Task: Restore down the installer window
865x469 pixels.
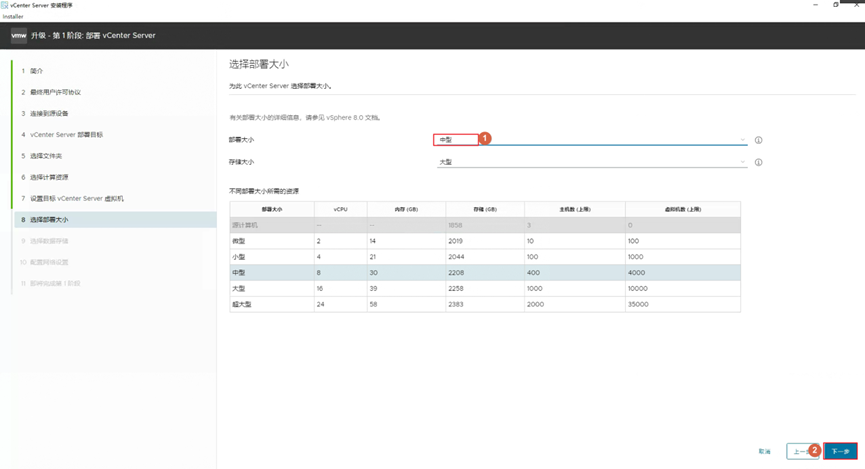Action: point(836,4)
